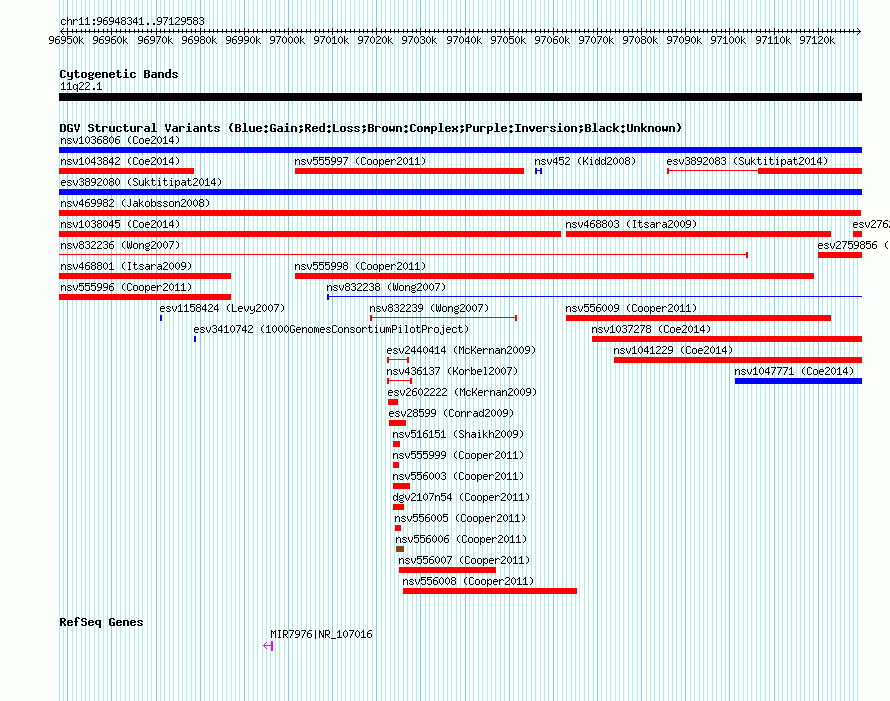Click the 97050k ruler tick label
890x701 pixels.
coord(508,40)
